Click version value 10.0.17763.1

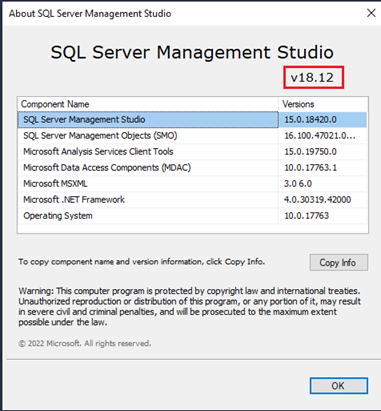point(310,168)
